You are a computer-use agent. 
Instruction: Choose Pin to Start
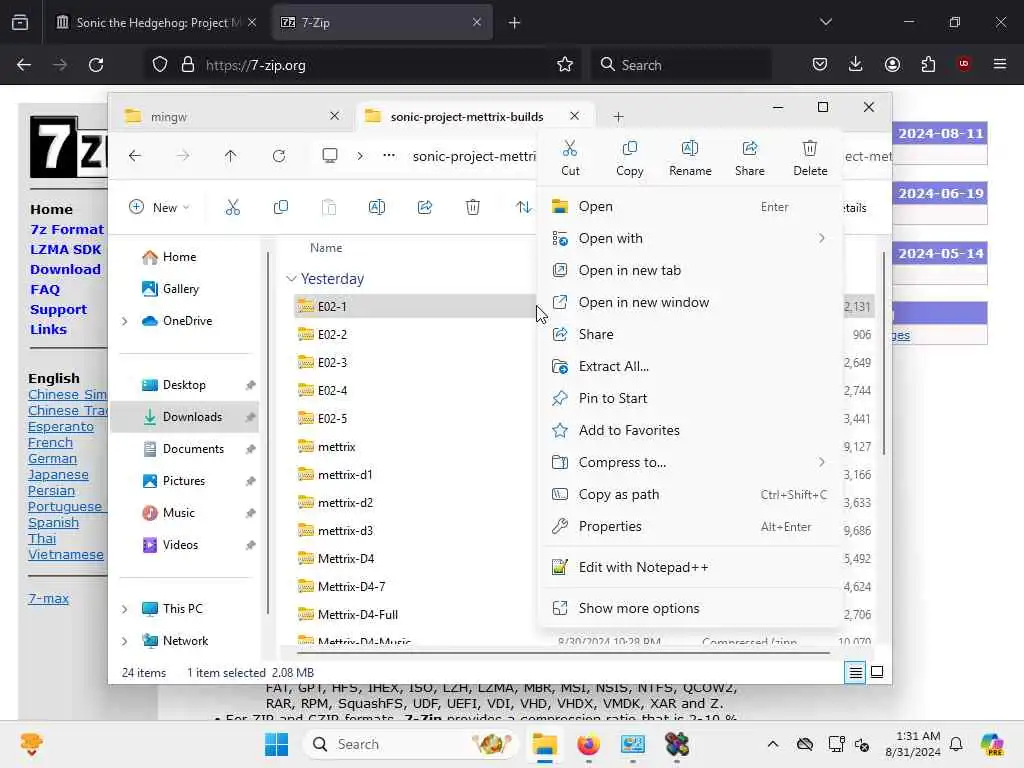pos(690,398)
